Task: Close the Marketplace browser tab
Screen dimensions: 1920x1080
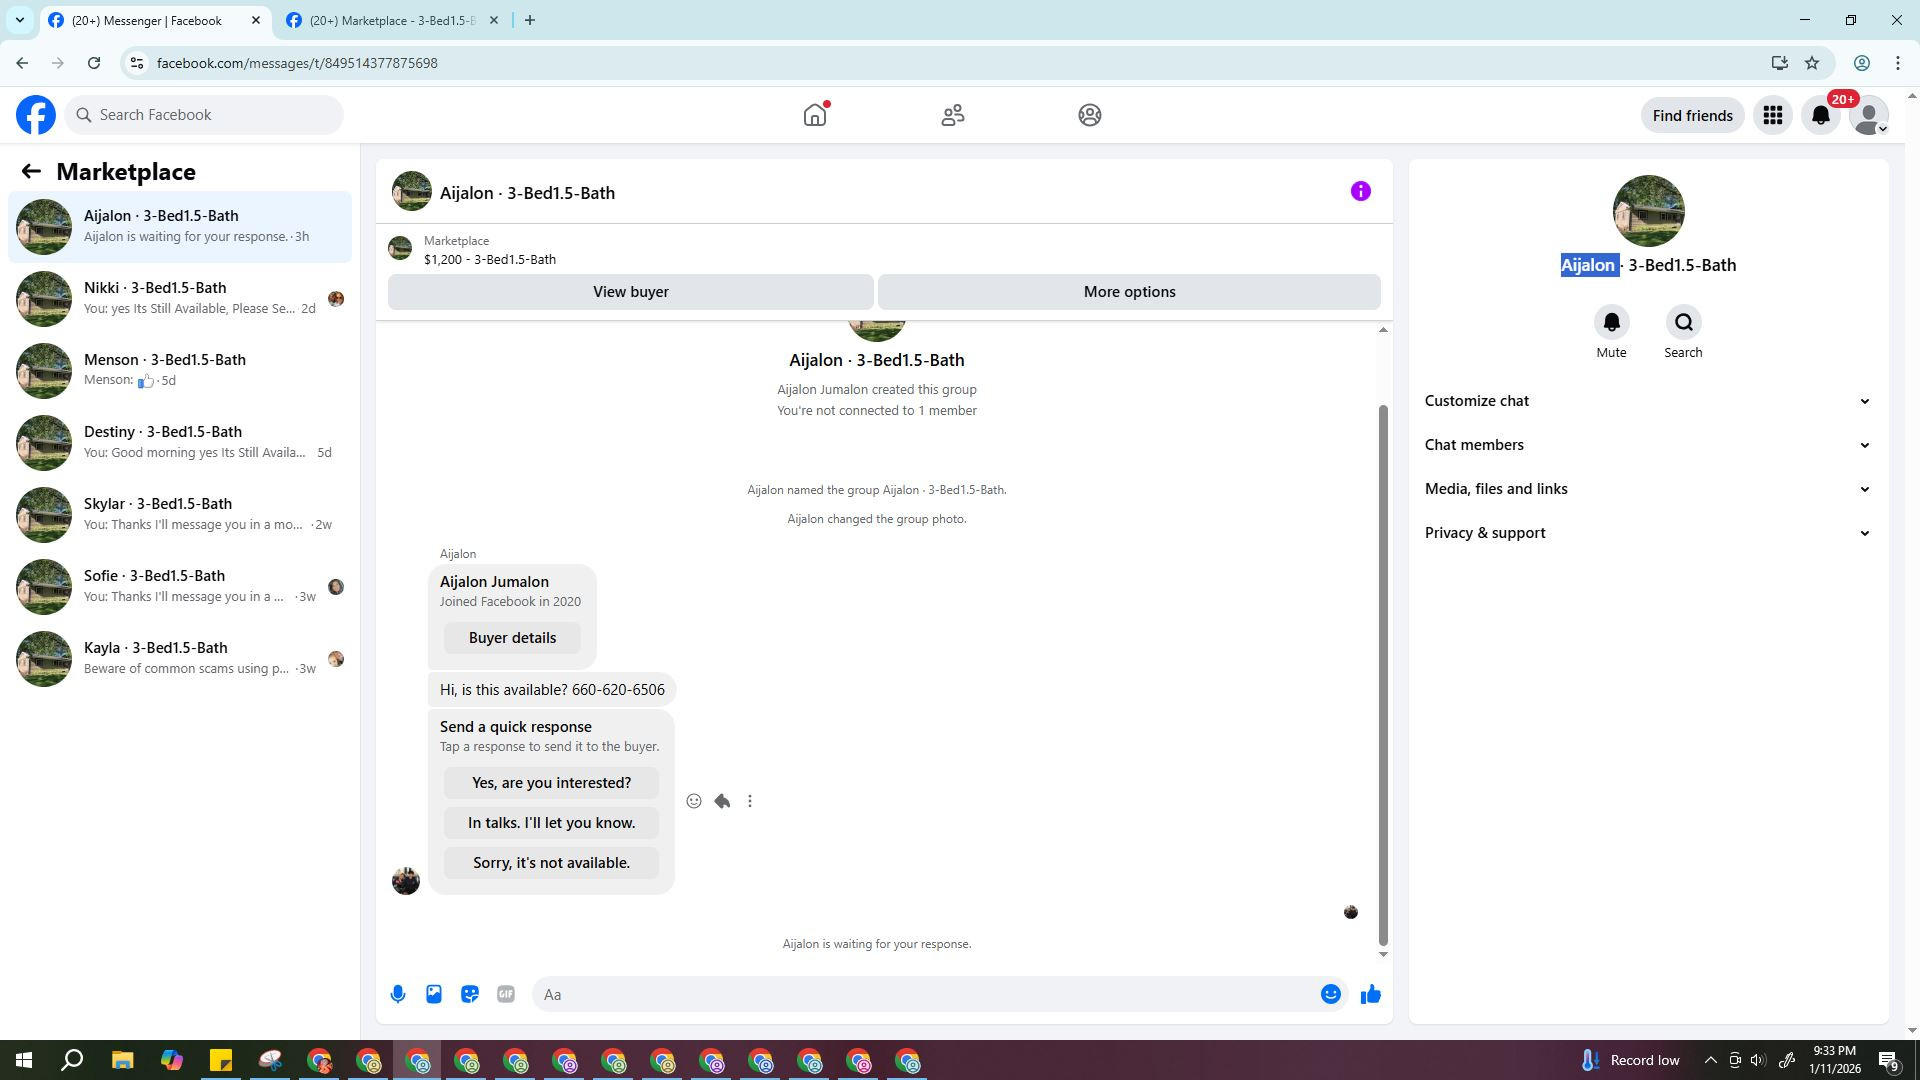Action: coord(493,20)
